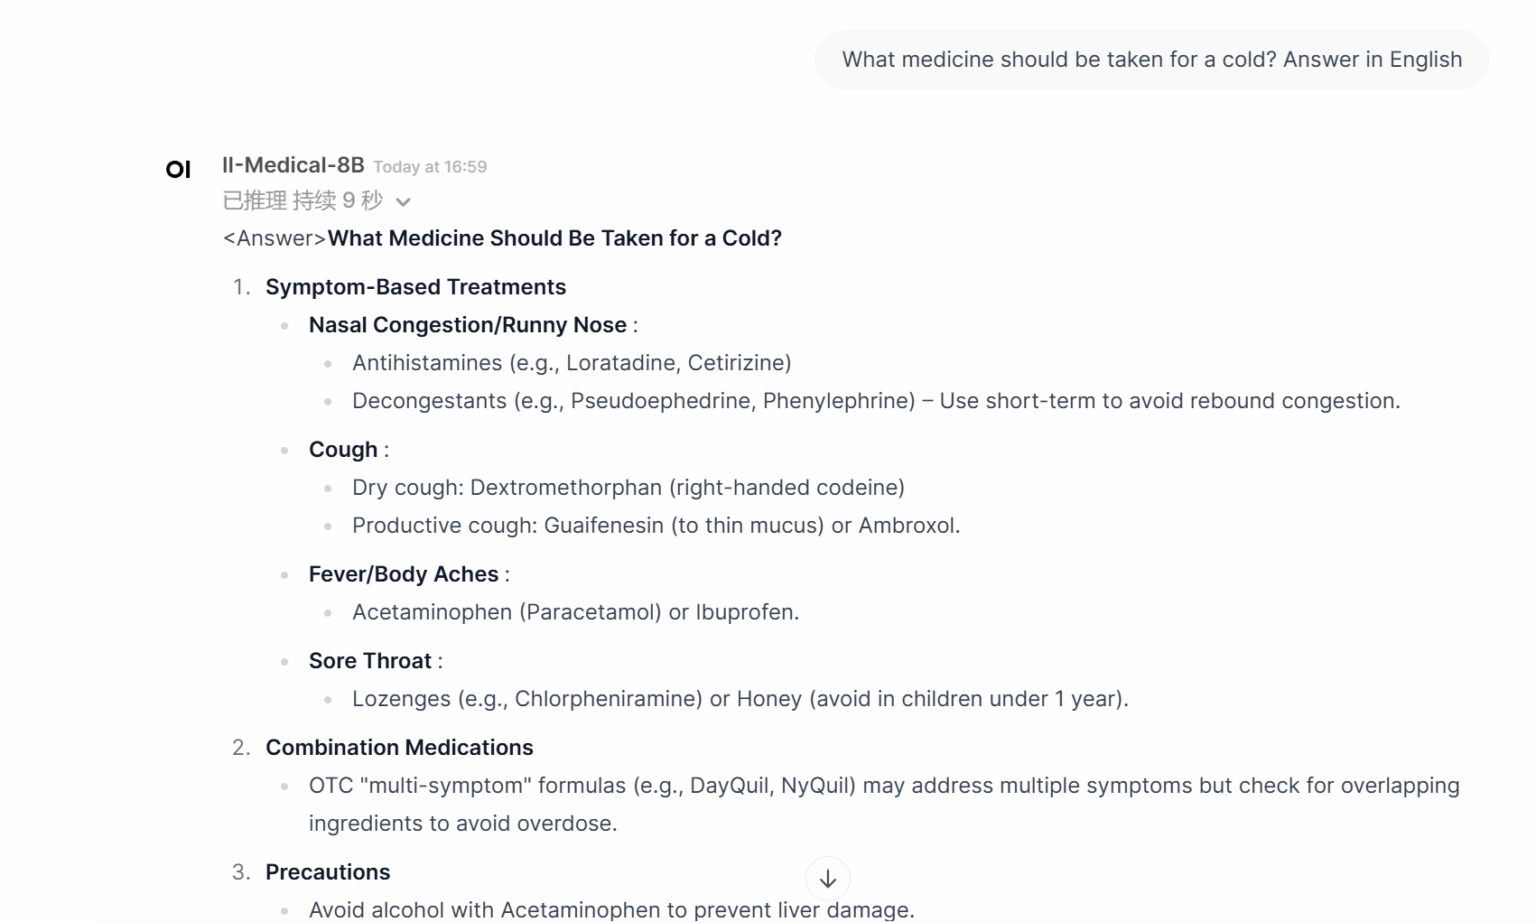
Task: Click the OI model avatar icon
Action: pos(178,170)
